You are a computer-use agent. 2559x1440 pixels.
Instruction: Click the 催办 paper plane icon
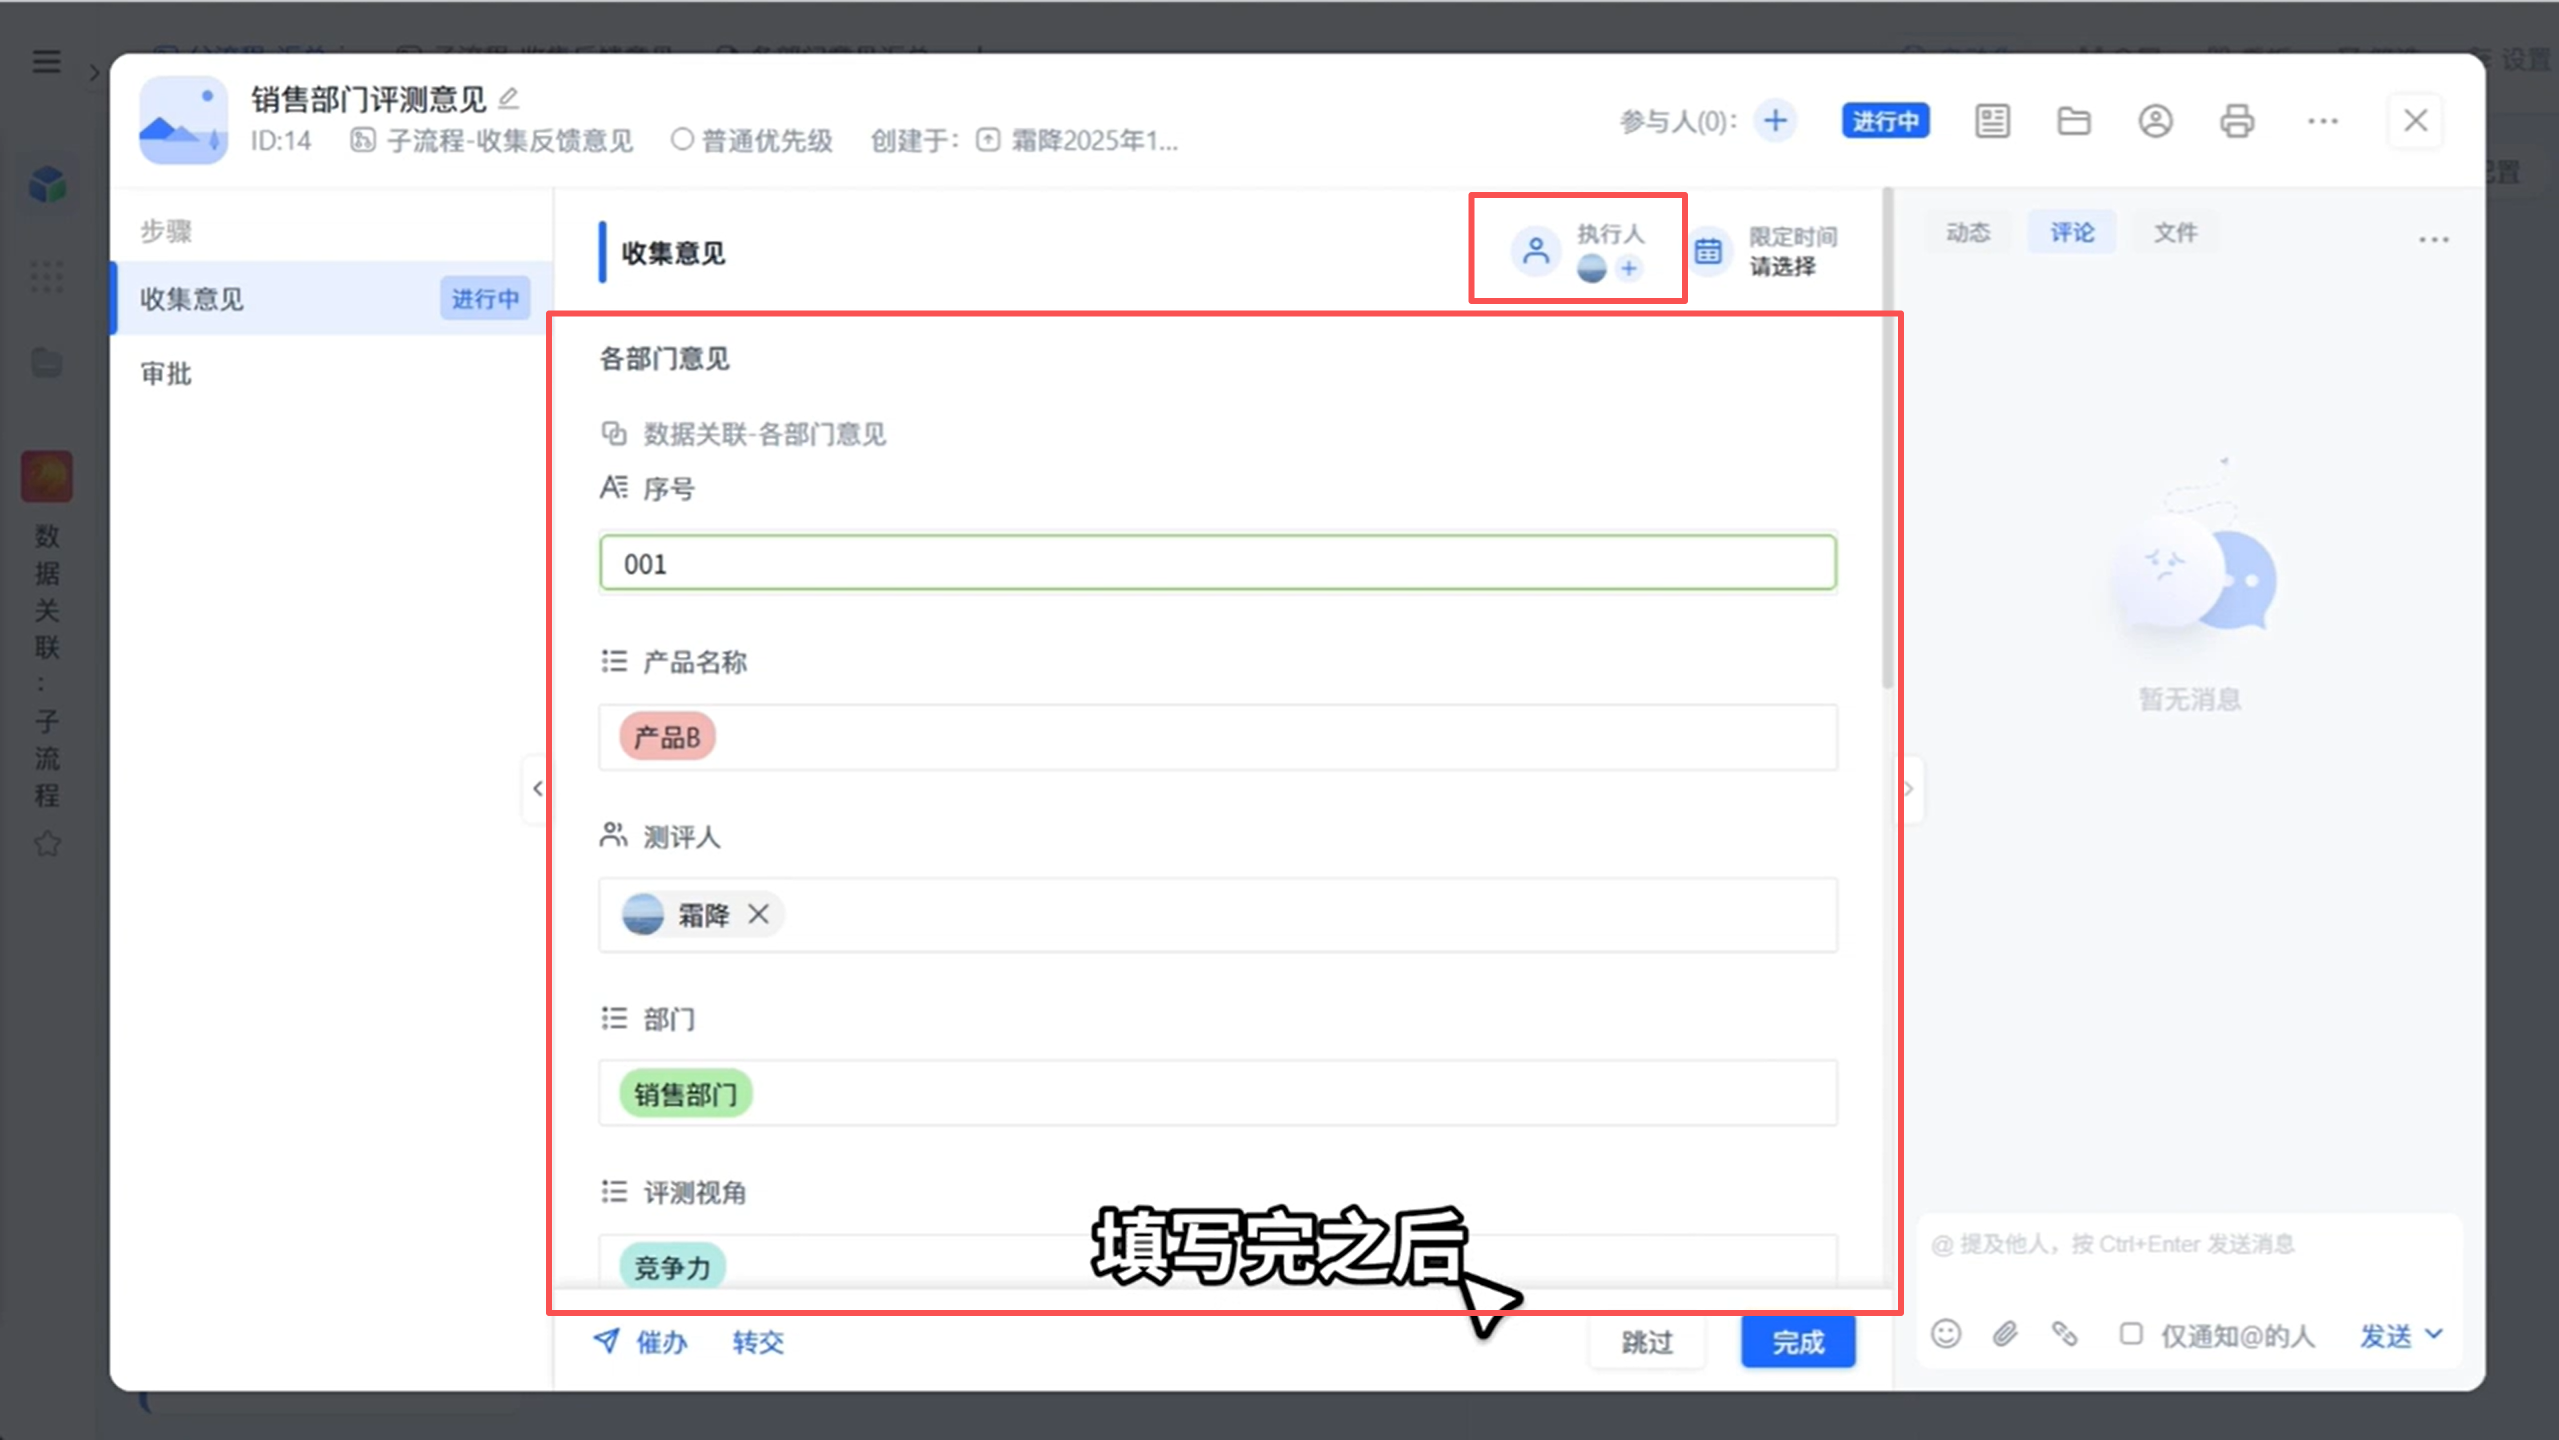point(606,1340)
